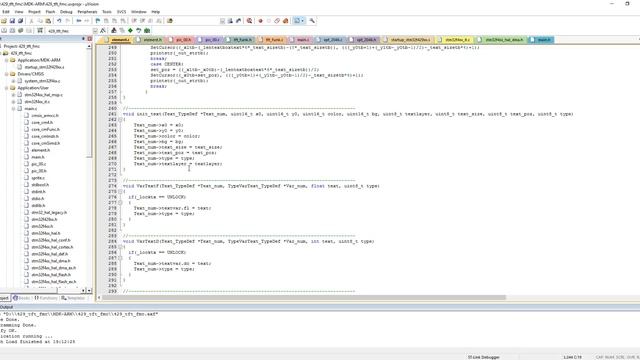The width and height of the screenshot is (640, 360).
Task: Open the Configuration wrench icon
Action: (x=312, y=21)
